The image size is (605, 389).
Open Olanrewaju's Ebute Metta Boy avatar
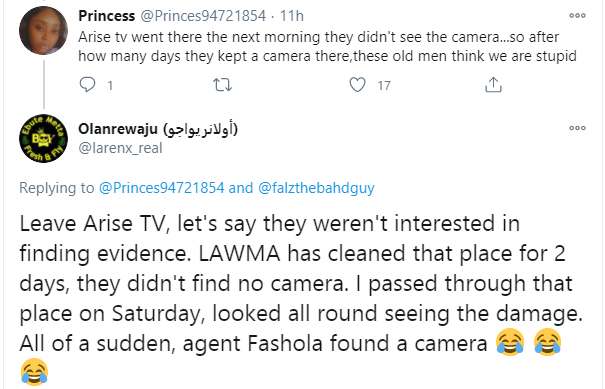(44, 138)
